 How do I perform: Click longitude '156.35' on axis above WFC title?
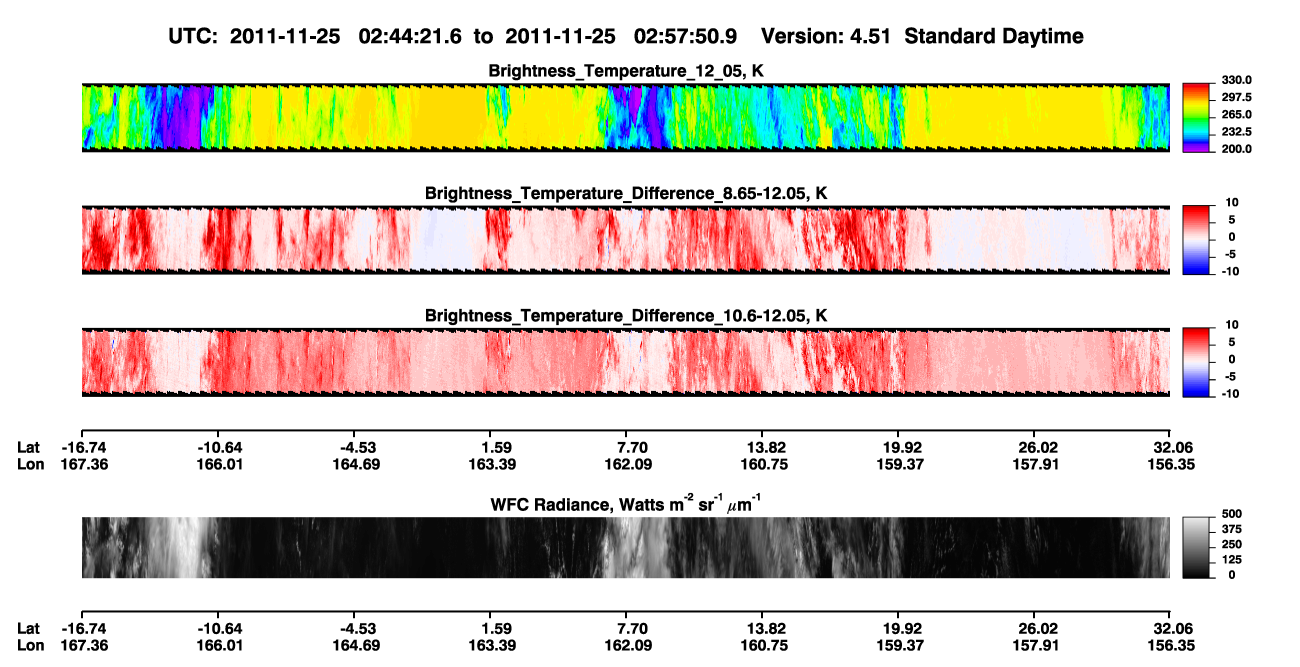point(1171,464)
